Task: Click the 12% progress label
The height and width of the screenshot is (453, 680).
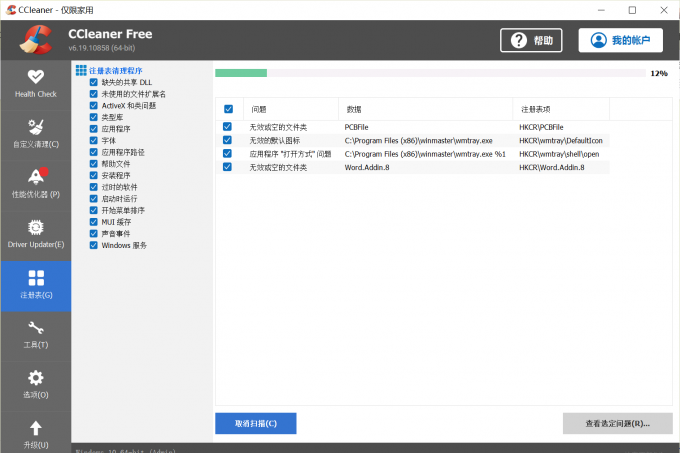Action: [x=659, y=74]
